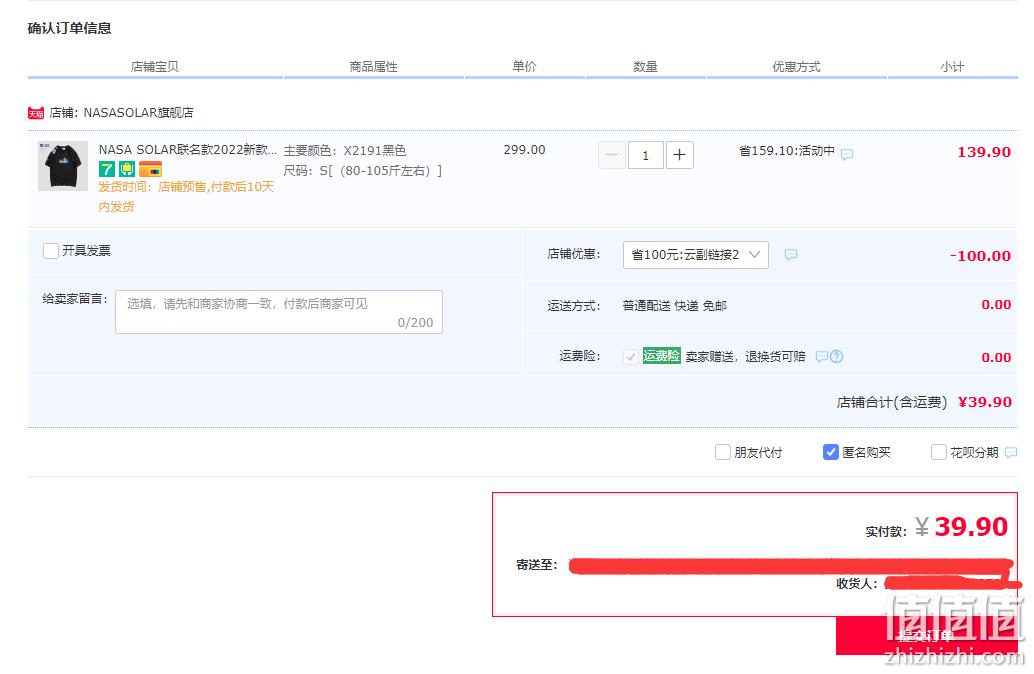Click the 给卖家留言 message text box
The width and height of the screenshot is (1034, 674).
point(279,312)
